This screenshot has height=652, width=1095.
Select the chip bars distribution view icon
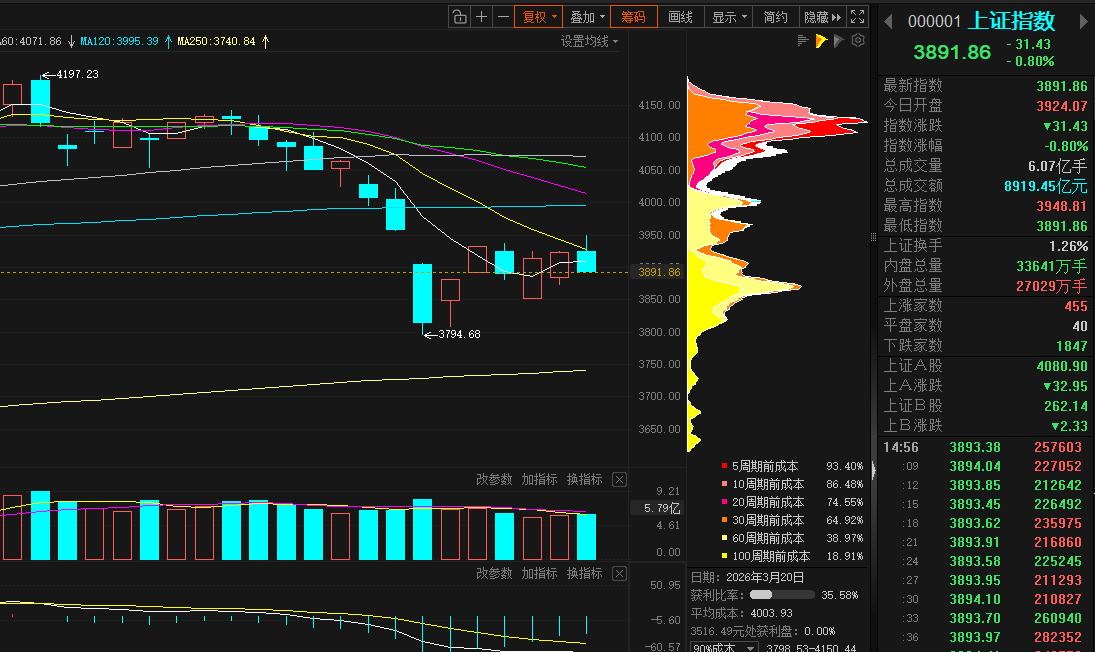click(x=803, y=41)
